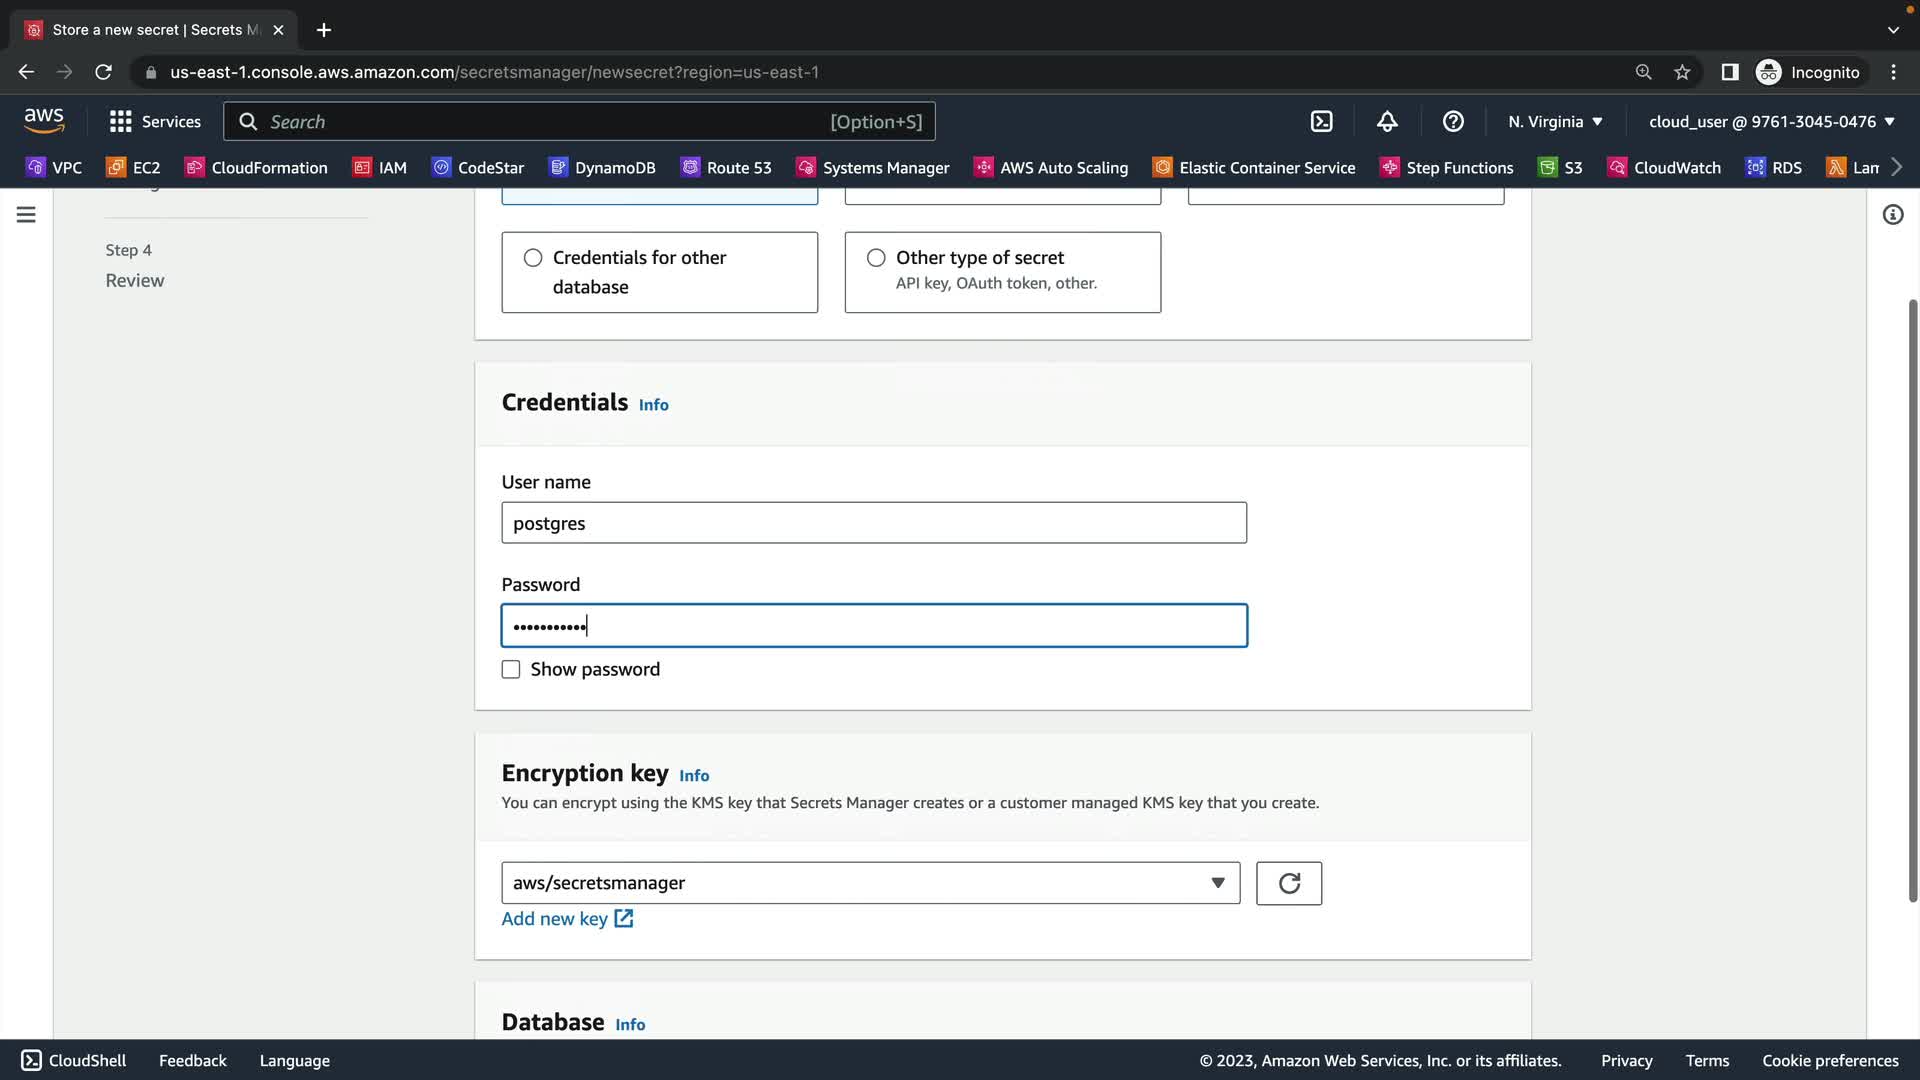This screenshot has width=1920, height=1080.
Task: Refresh the encryption key list
Action: coord(1288,883)
